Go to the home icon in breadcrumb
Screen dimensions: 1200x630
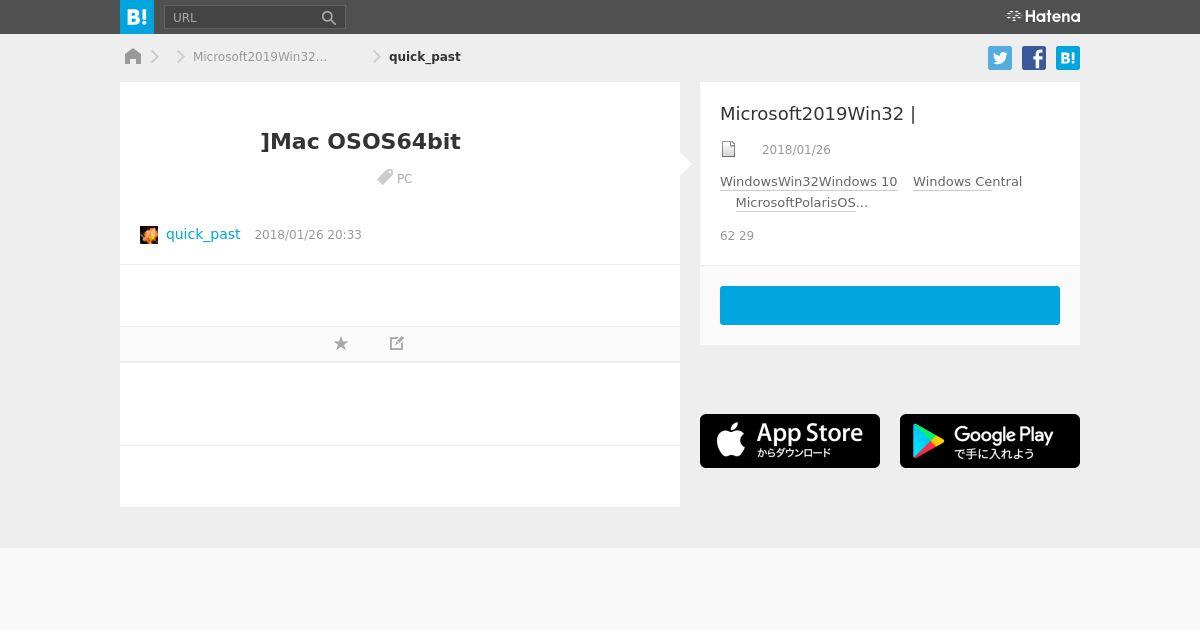click(x=133, y=56)
